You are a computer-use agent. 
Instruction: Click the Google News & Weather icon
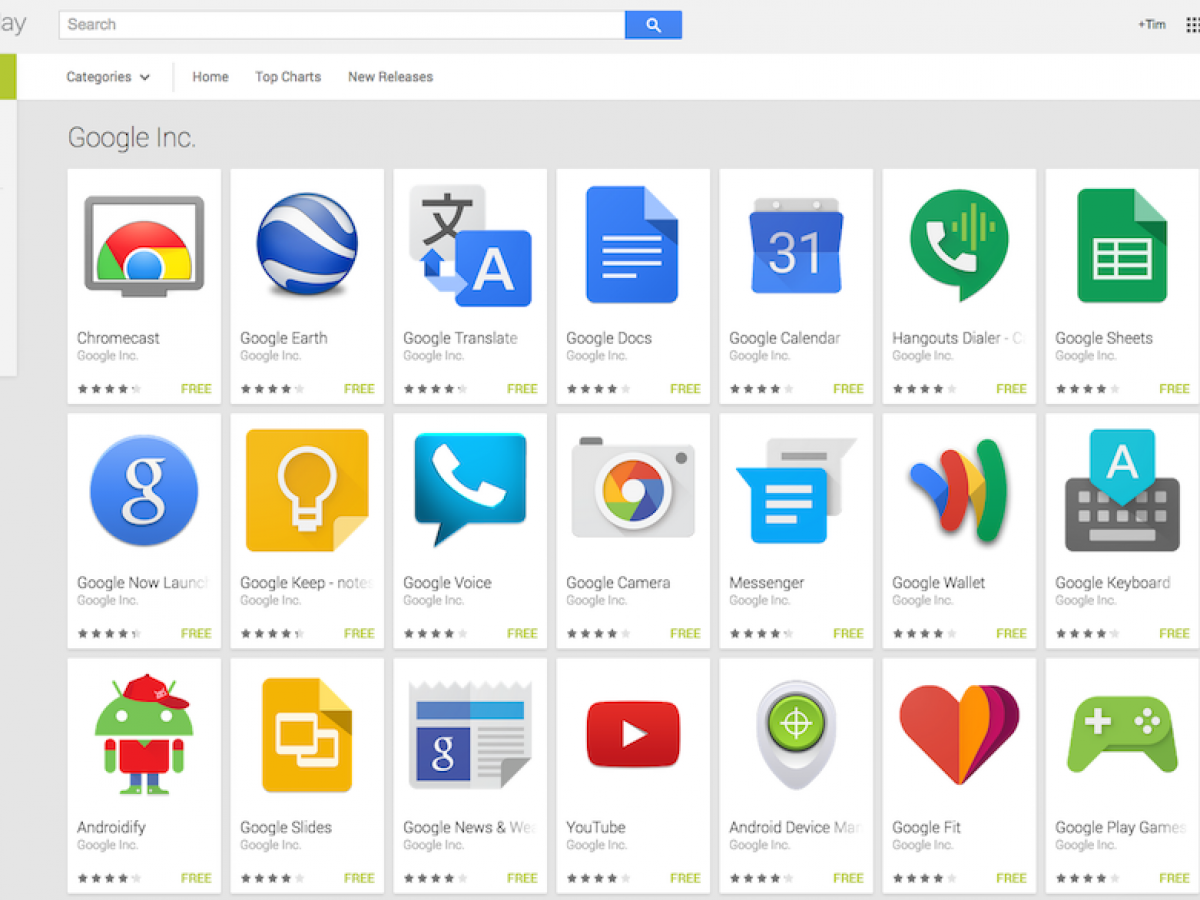pos(470,735)
